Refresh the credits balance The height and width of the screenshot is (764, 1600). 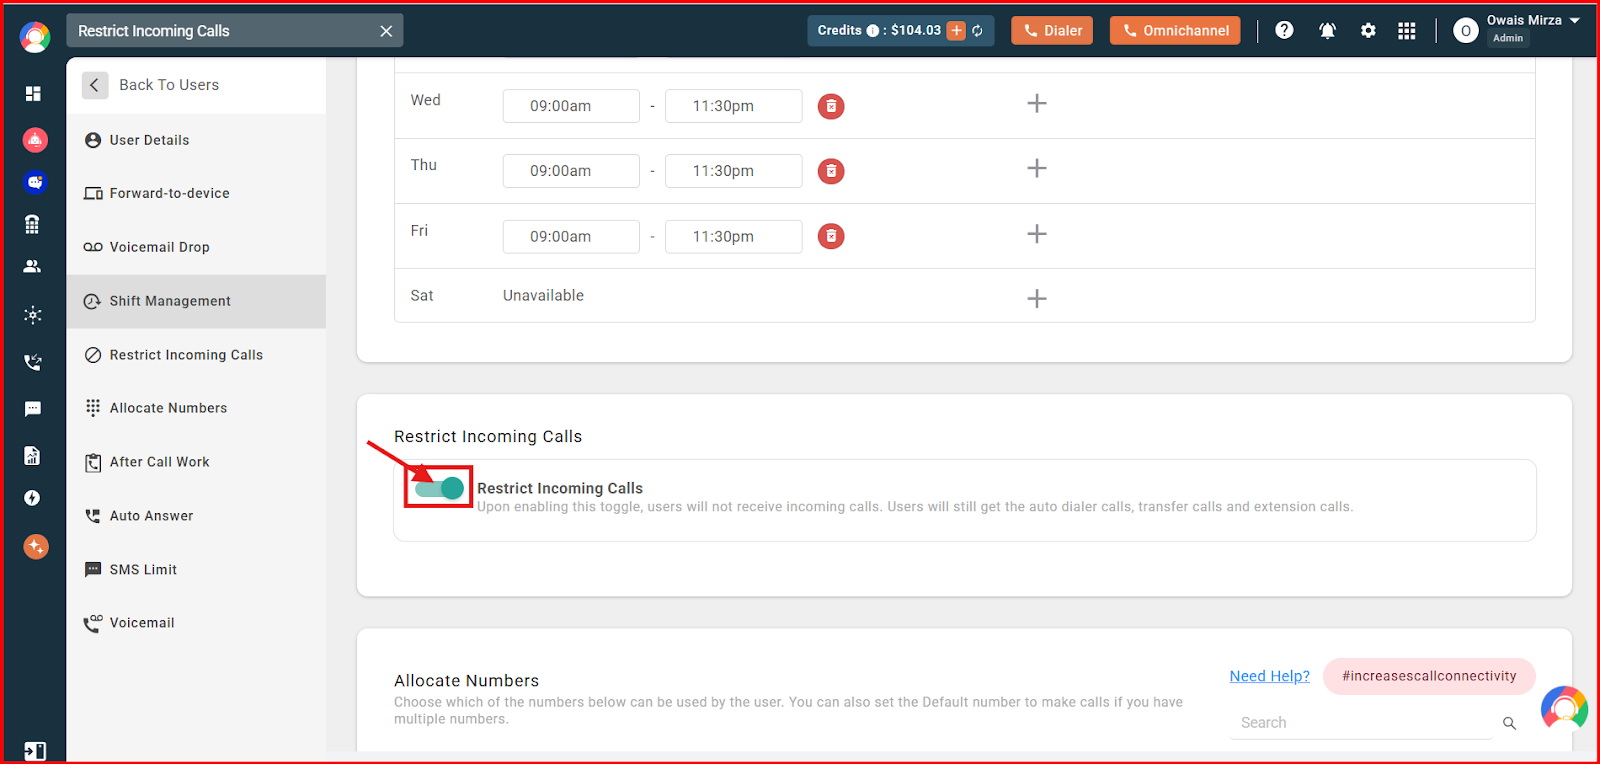coord(977,31)
